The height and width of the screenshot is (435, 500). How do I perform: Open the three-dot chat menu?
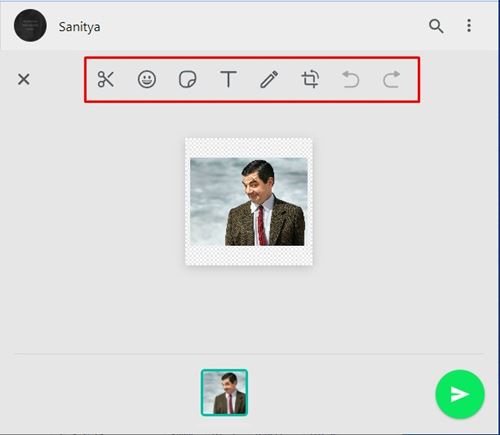point(469,26)
